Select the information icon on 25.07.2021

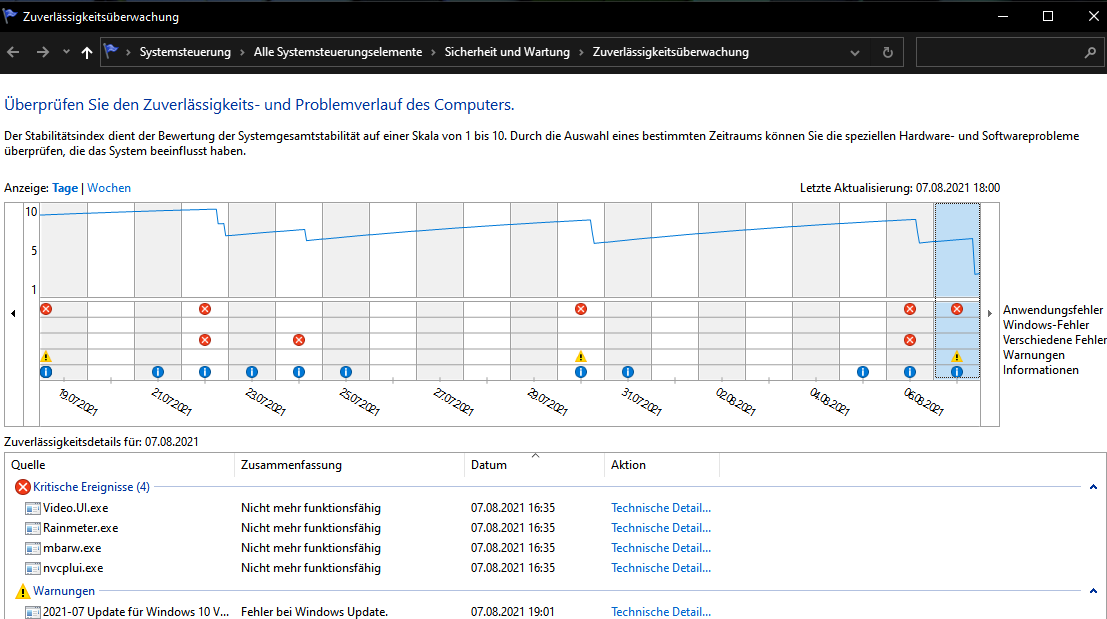click(x=345, y=372)
